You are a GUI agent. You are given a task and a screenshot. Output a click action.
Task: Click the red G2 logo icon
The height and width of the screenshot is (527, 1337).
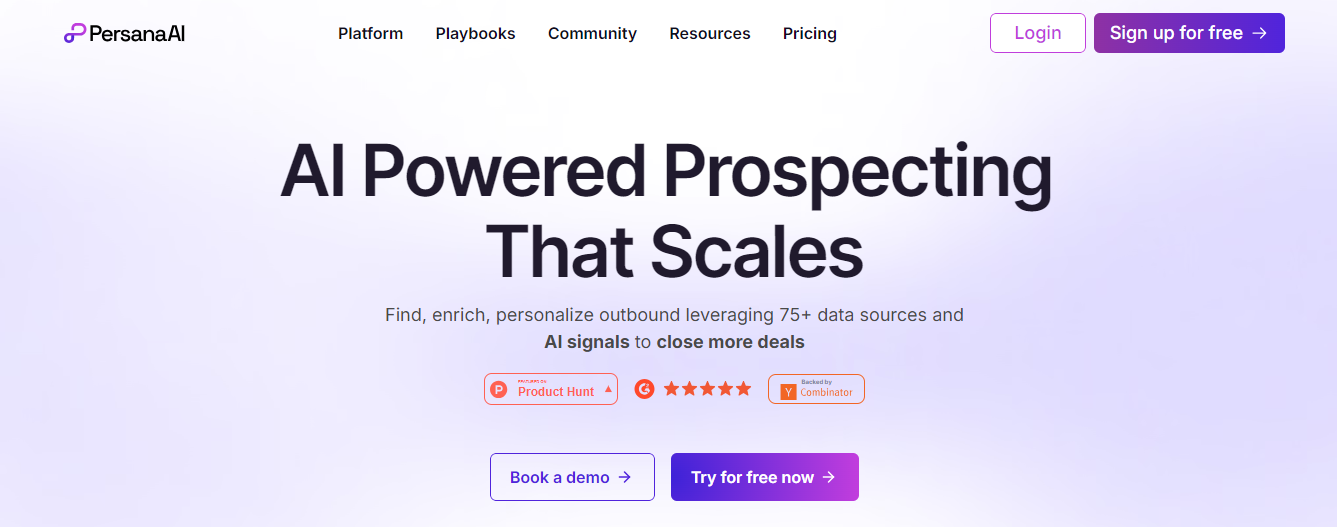(644, 389)
